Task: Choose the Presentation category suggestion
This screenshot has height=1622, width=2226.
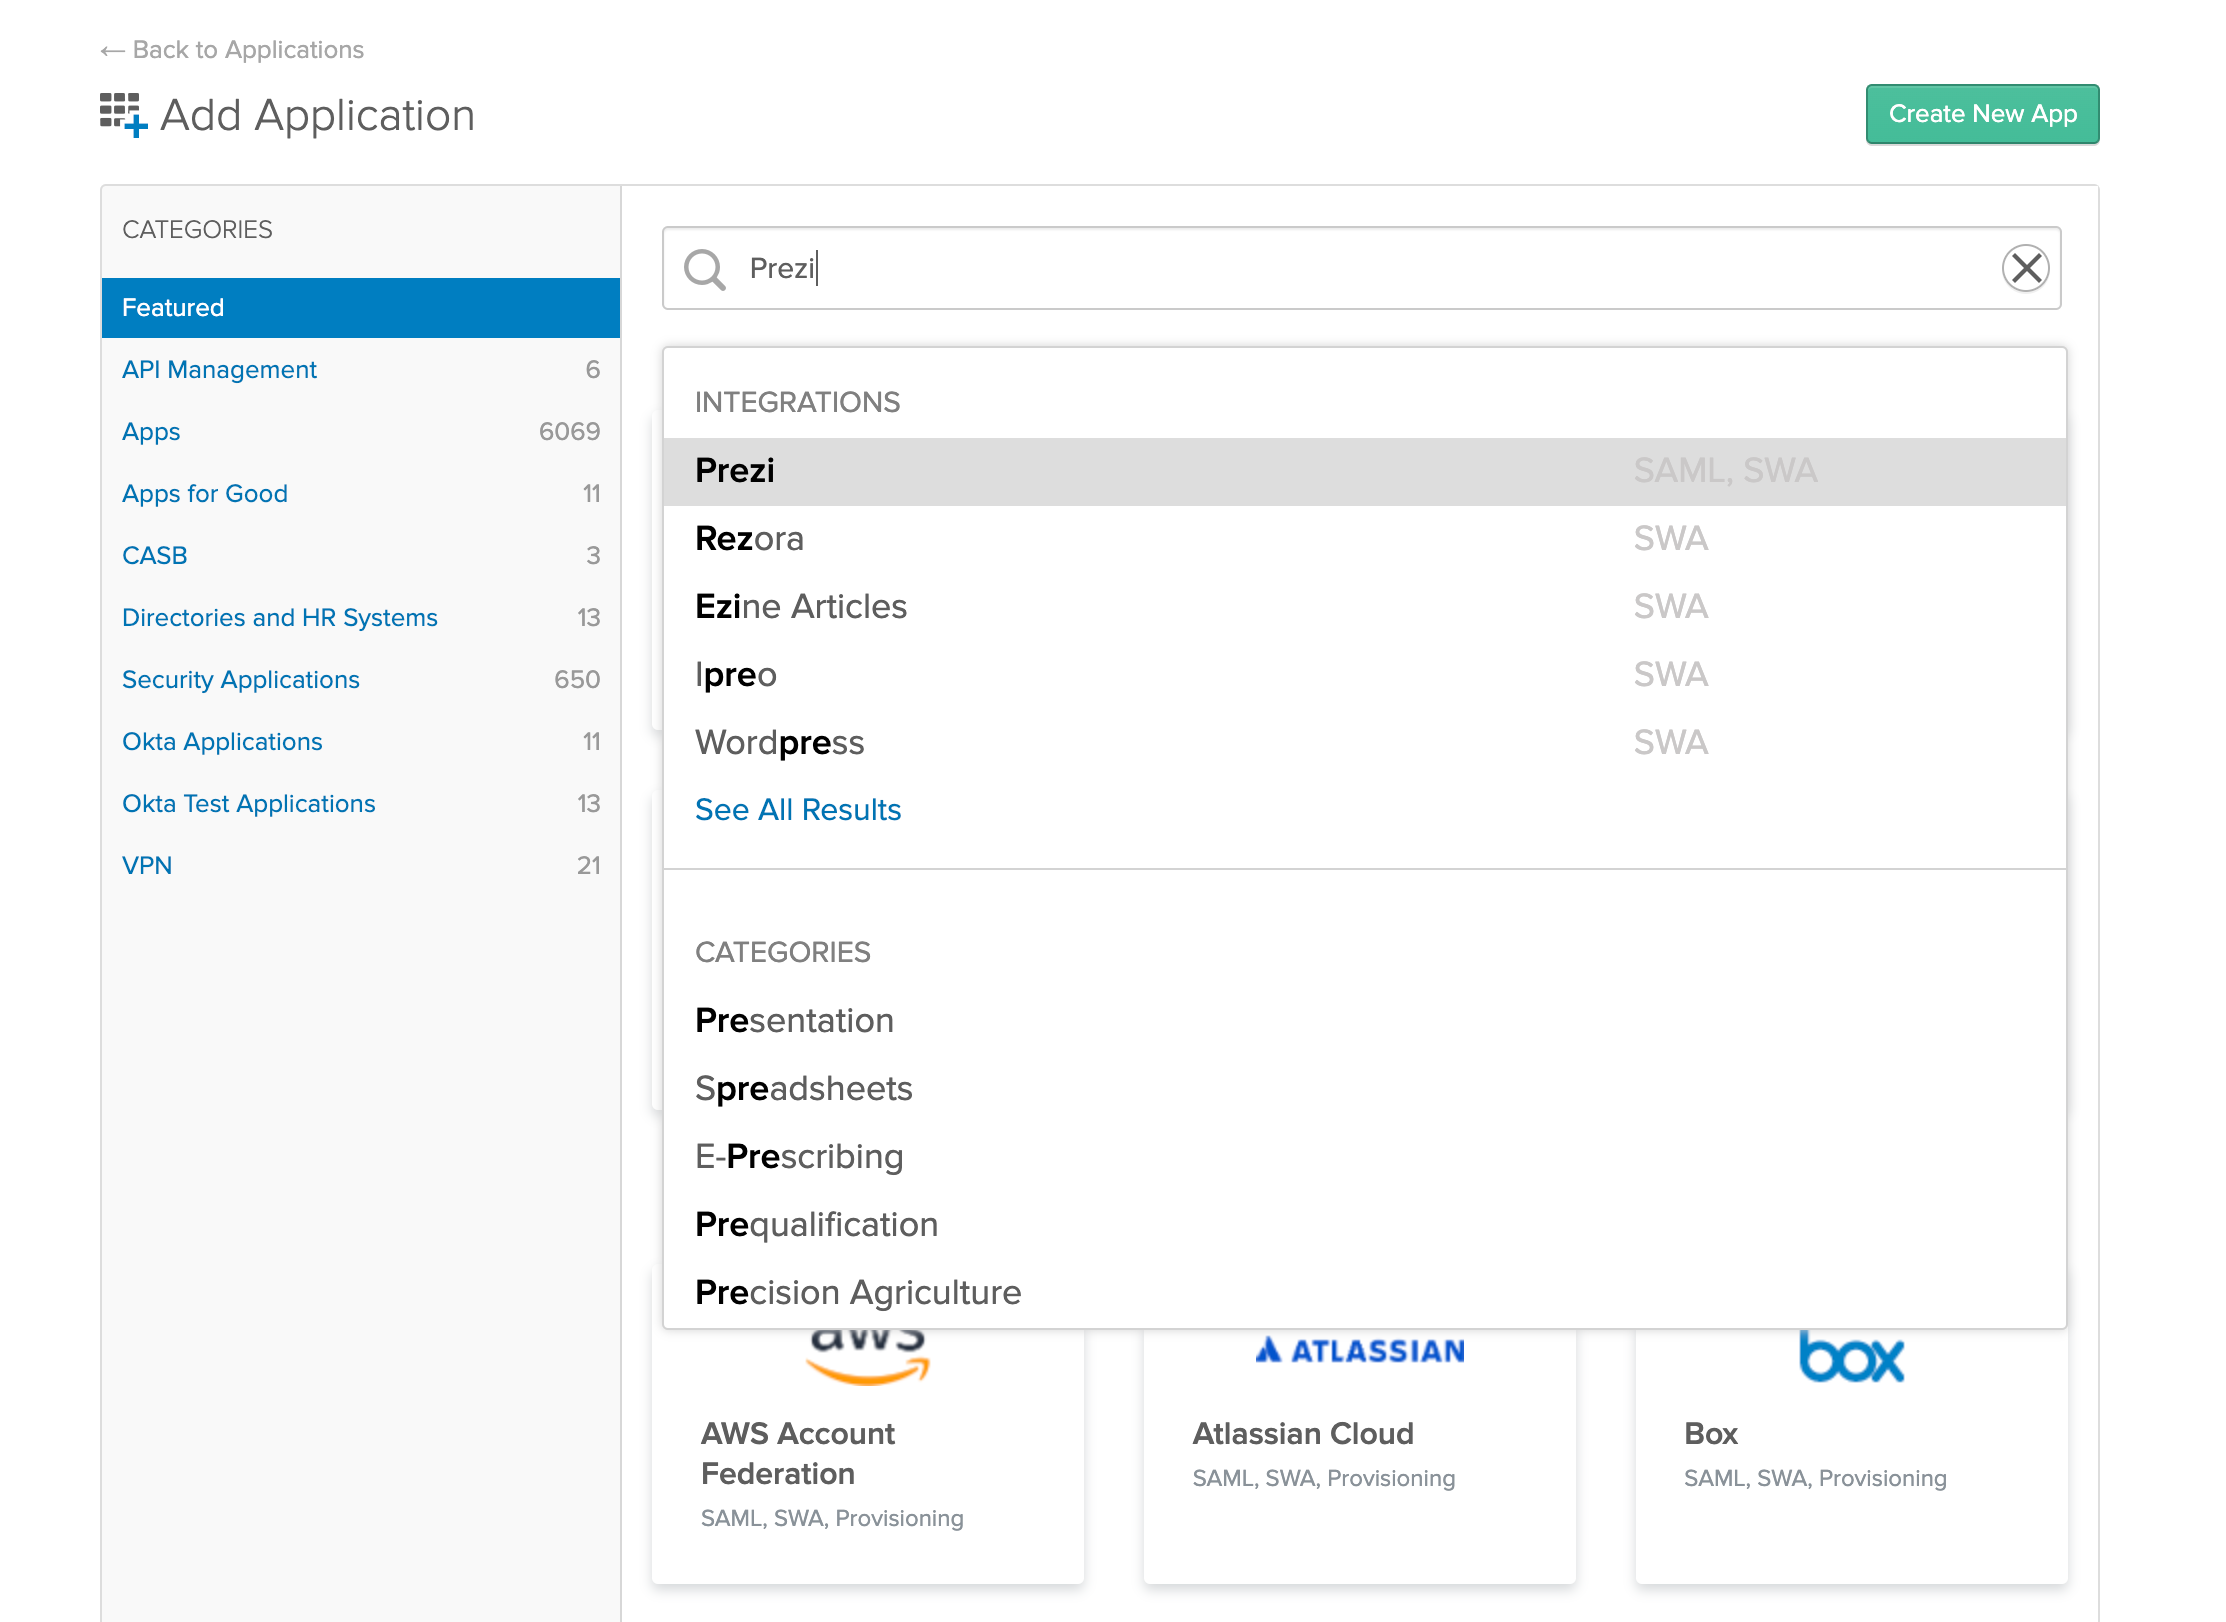Action: click(x=794, y=1021)
